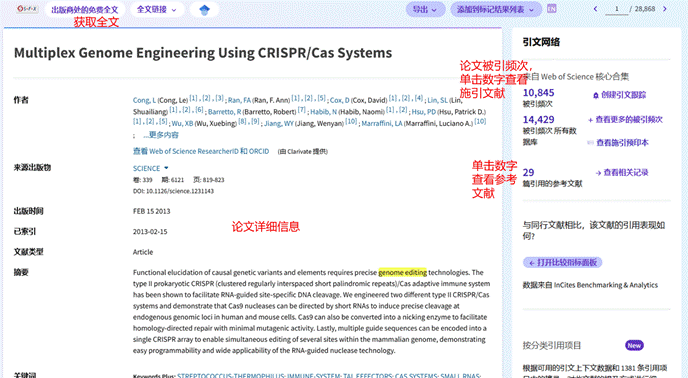Image resolution: width=688 pixels, height=378 pixels.
Task: Click the publication date FEB 15 2013
Action: [x=151, y=211]
